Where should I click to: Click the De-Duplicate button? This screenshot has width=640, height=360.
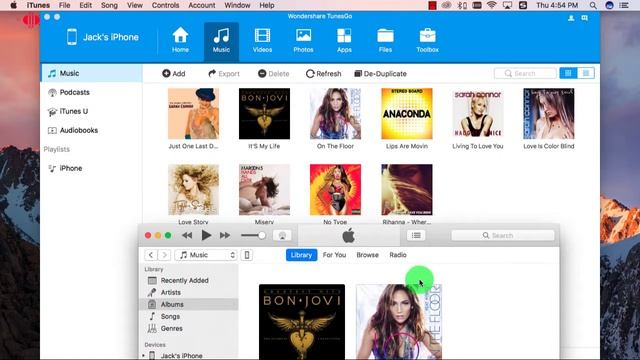pos(380,73)
